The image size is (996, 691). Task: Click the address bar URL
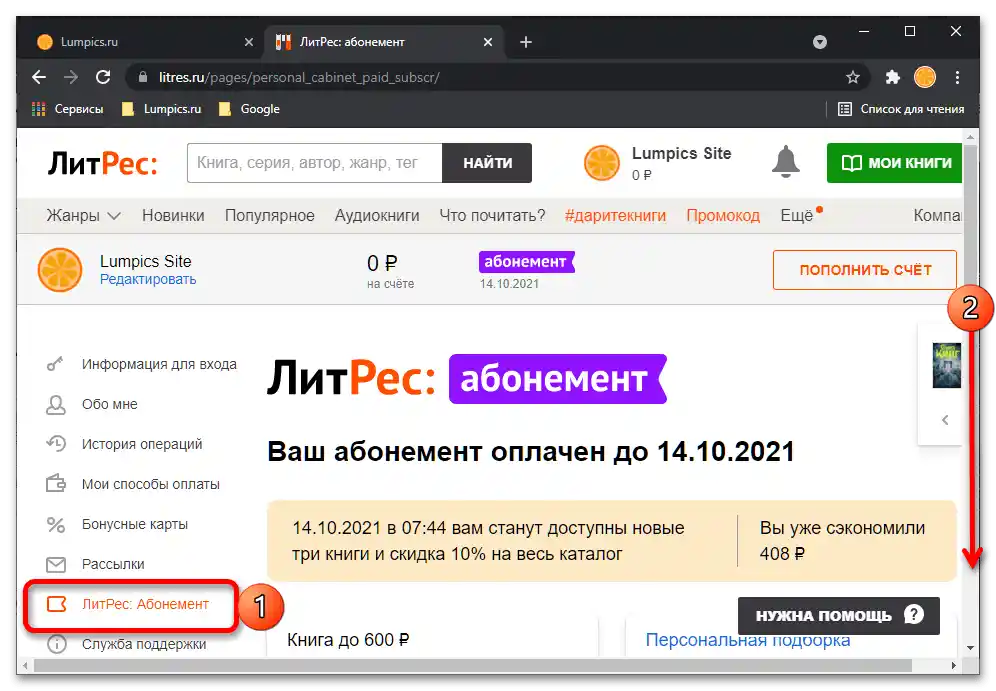point(299,77)
